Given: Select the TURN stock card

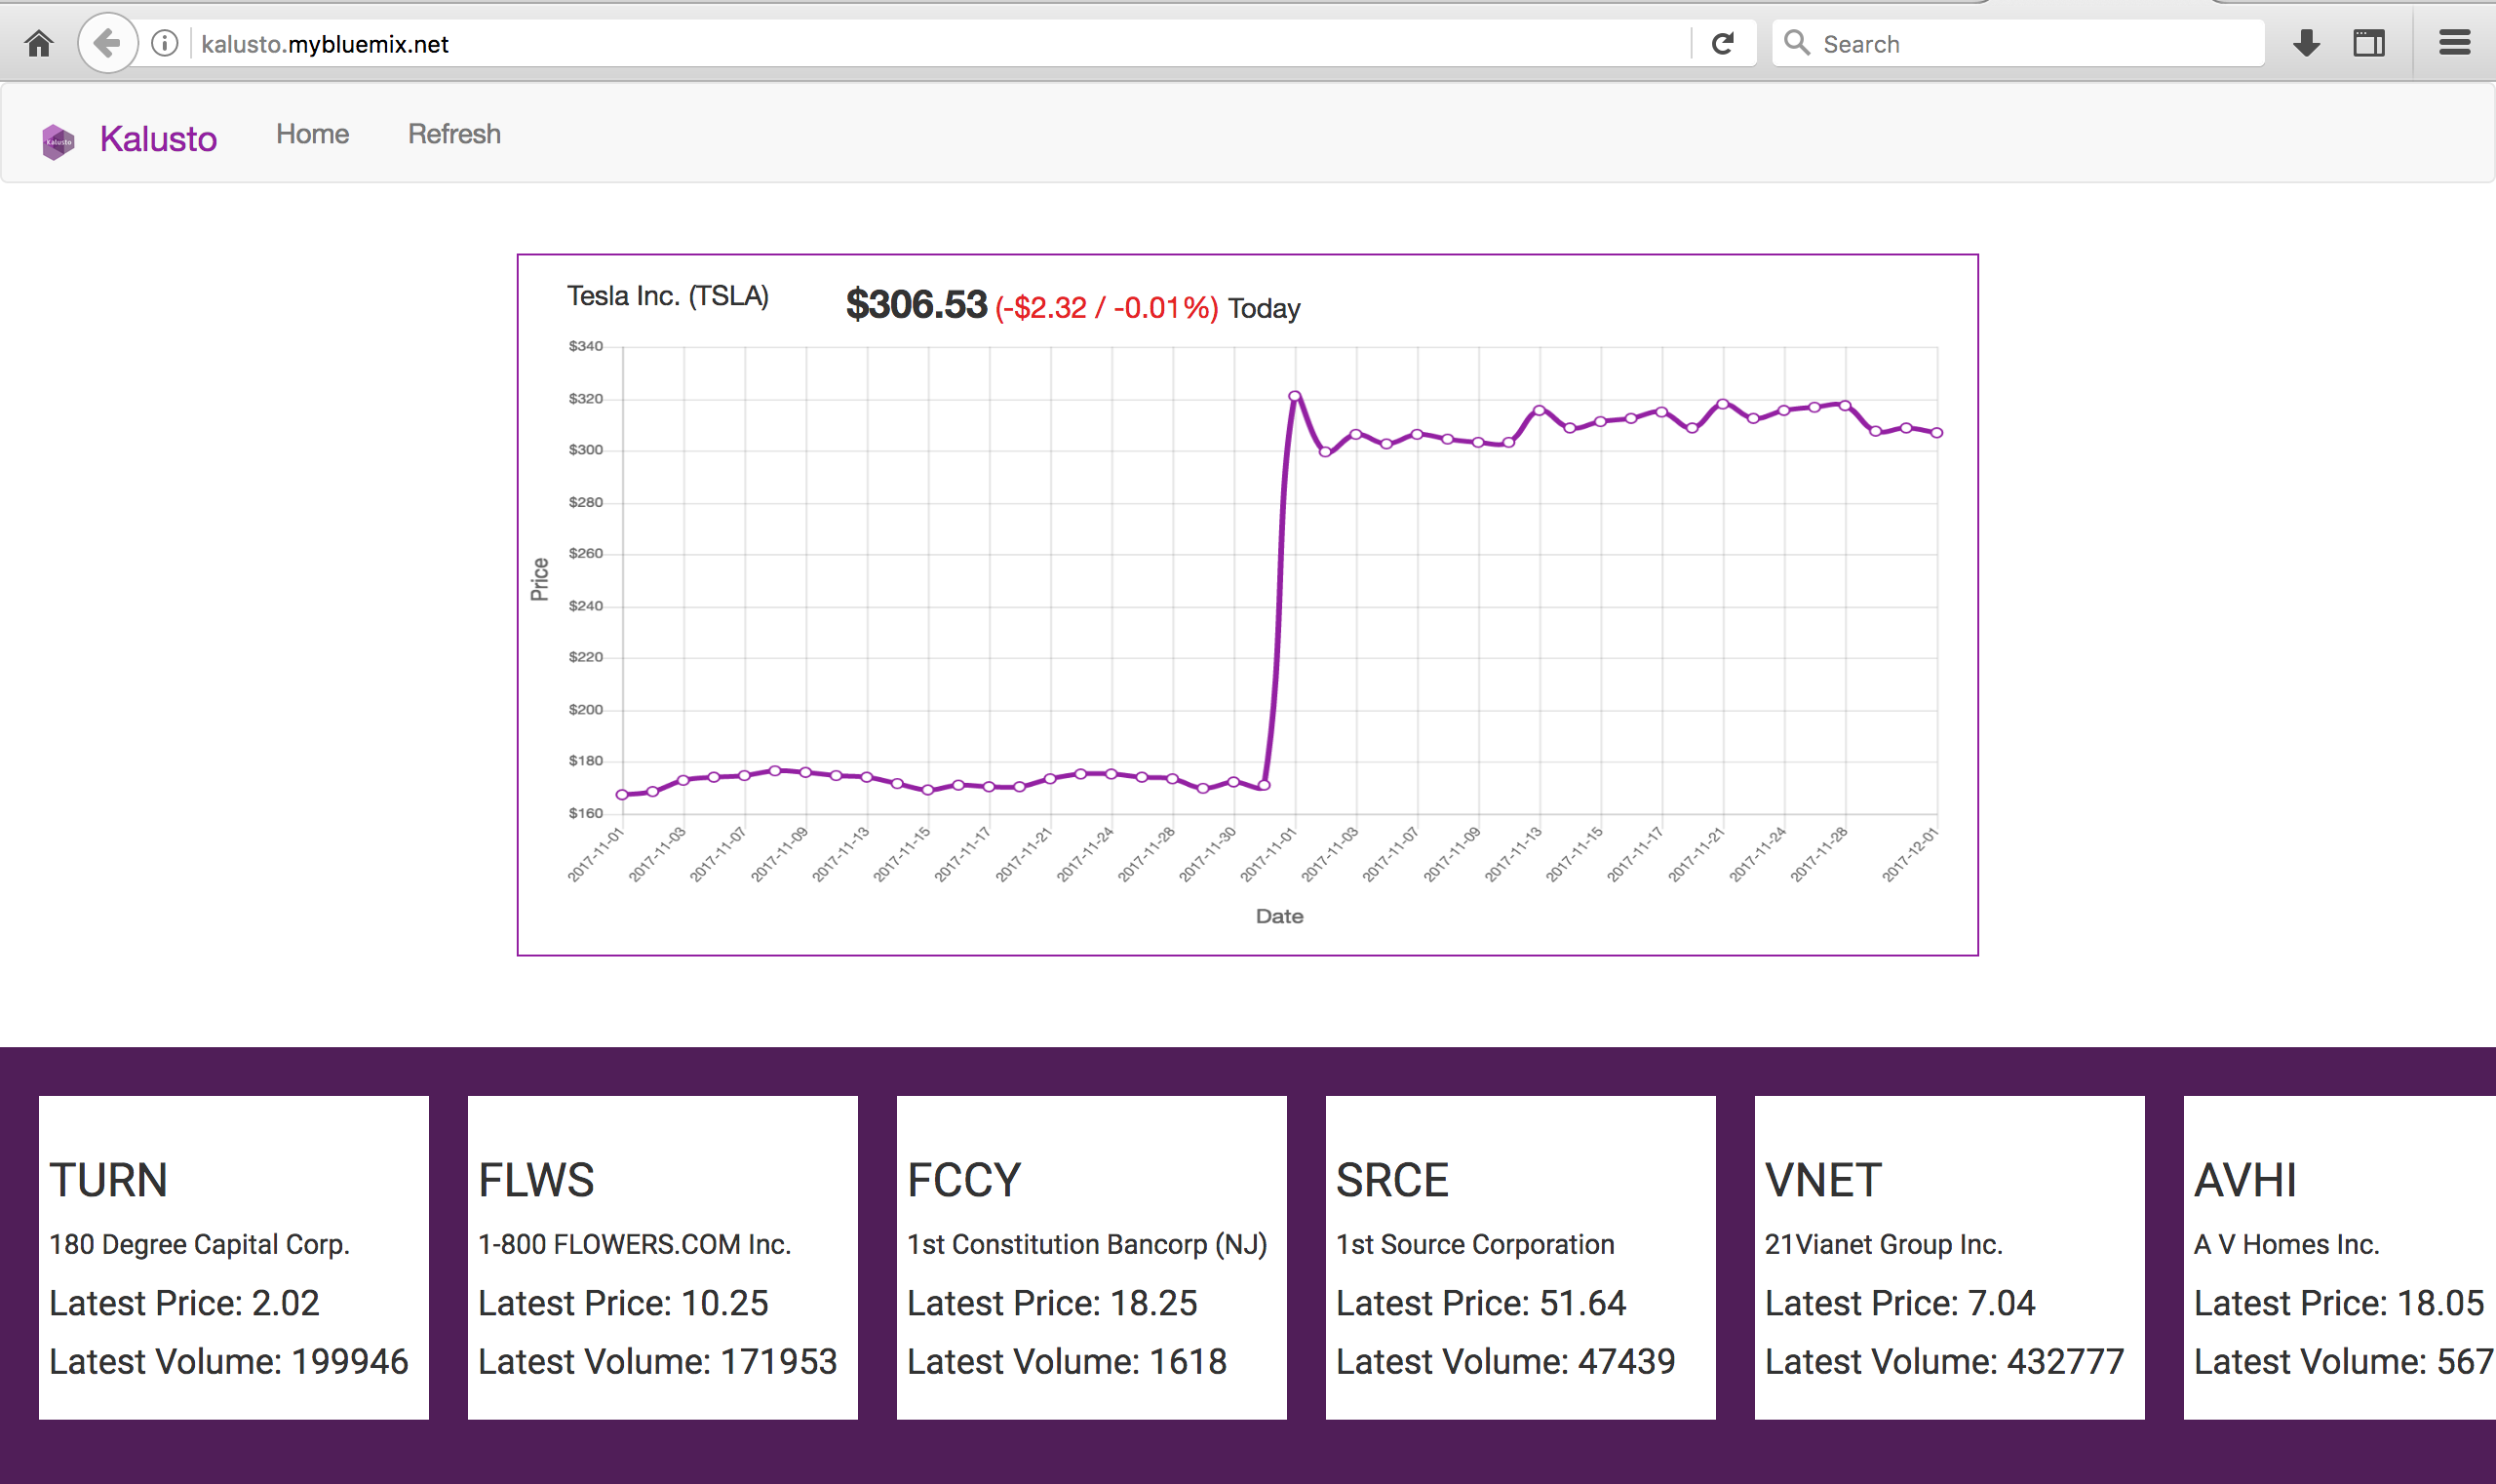Looking at the screenshot, I should (233, 1257).
